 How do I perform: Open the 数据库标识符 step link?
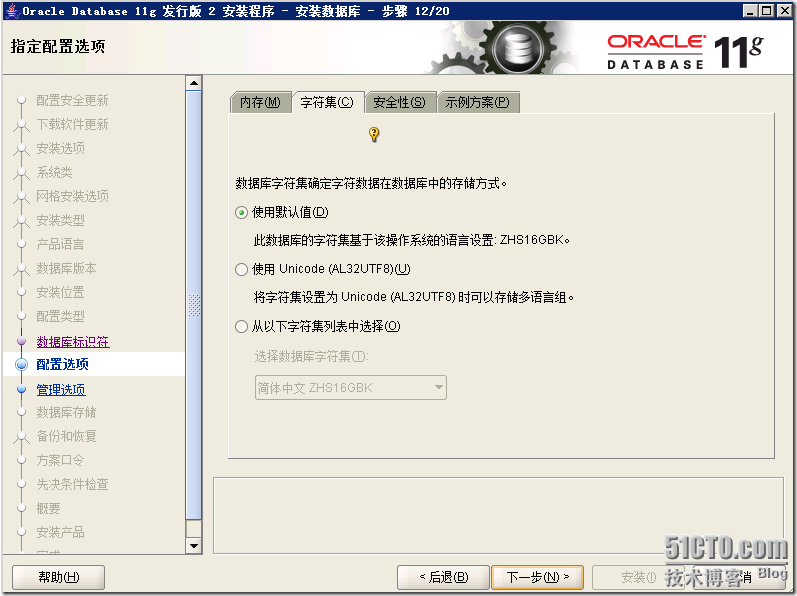pyautogui.click(x=73, y=341)
